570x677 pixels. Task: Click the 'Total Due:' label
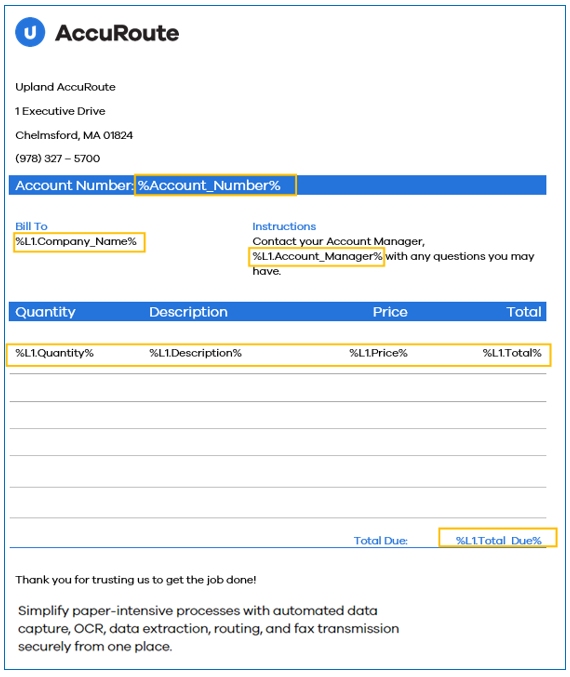pyautogui.click(x=380, y=541)
